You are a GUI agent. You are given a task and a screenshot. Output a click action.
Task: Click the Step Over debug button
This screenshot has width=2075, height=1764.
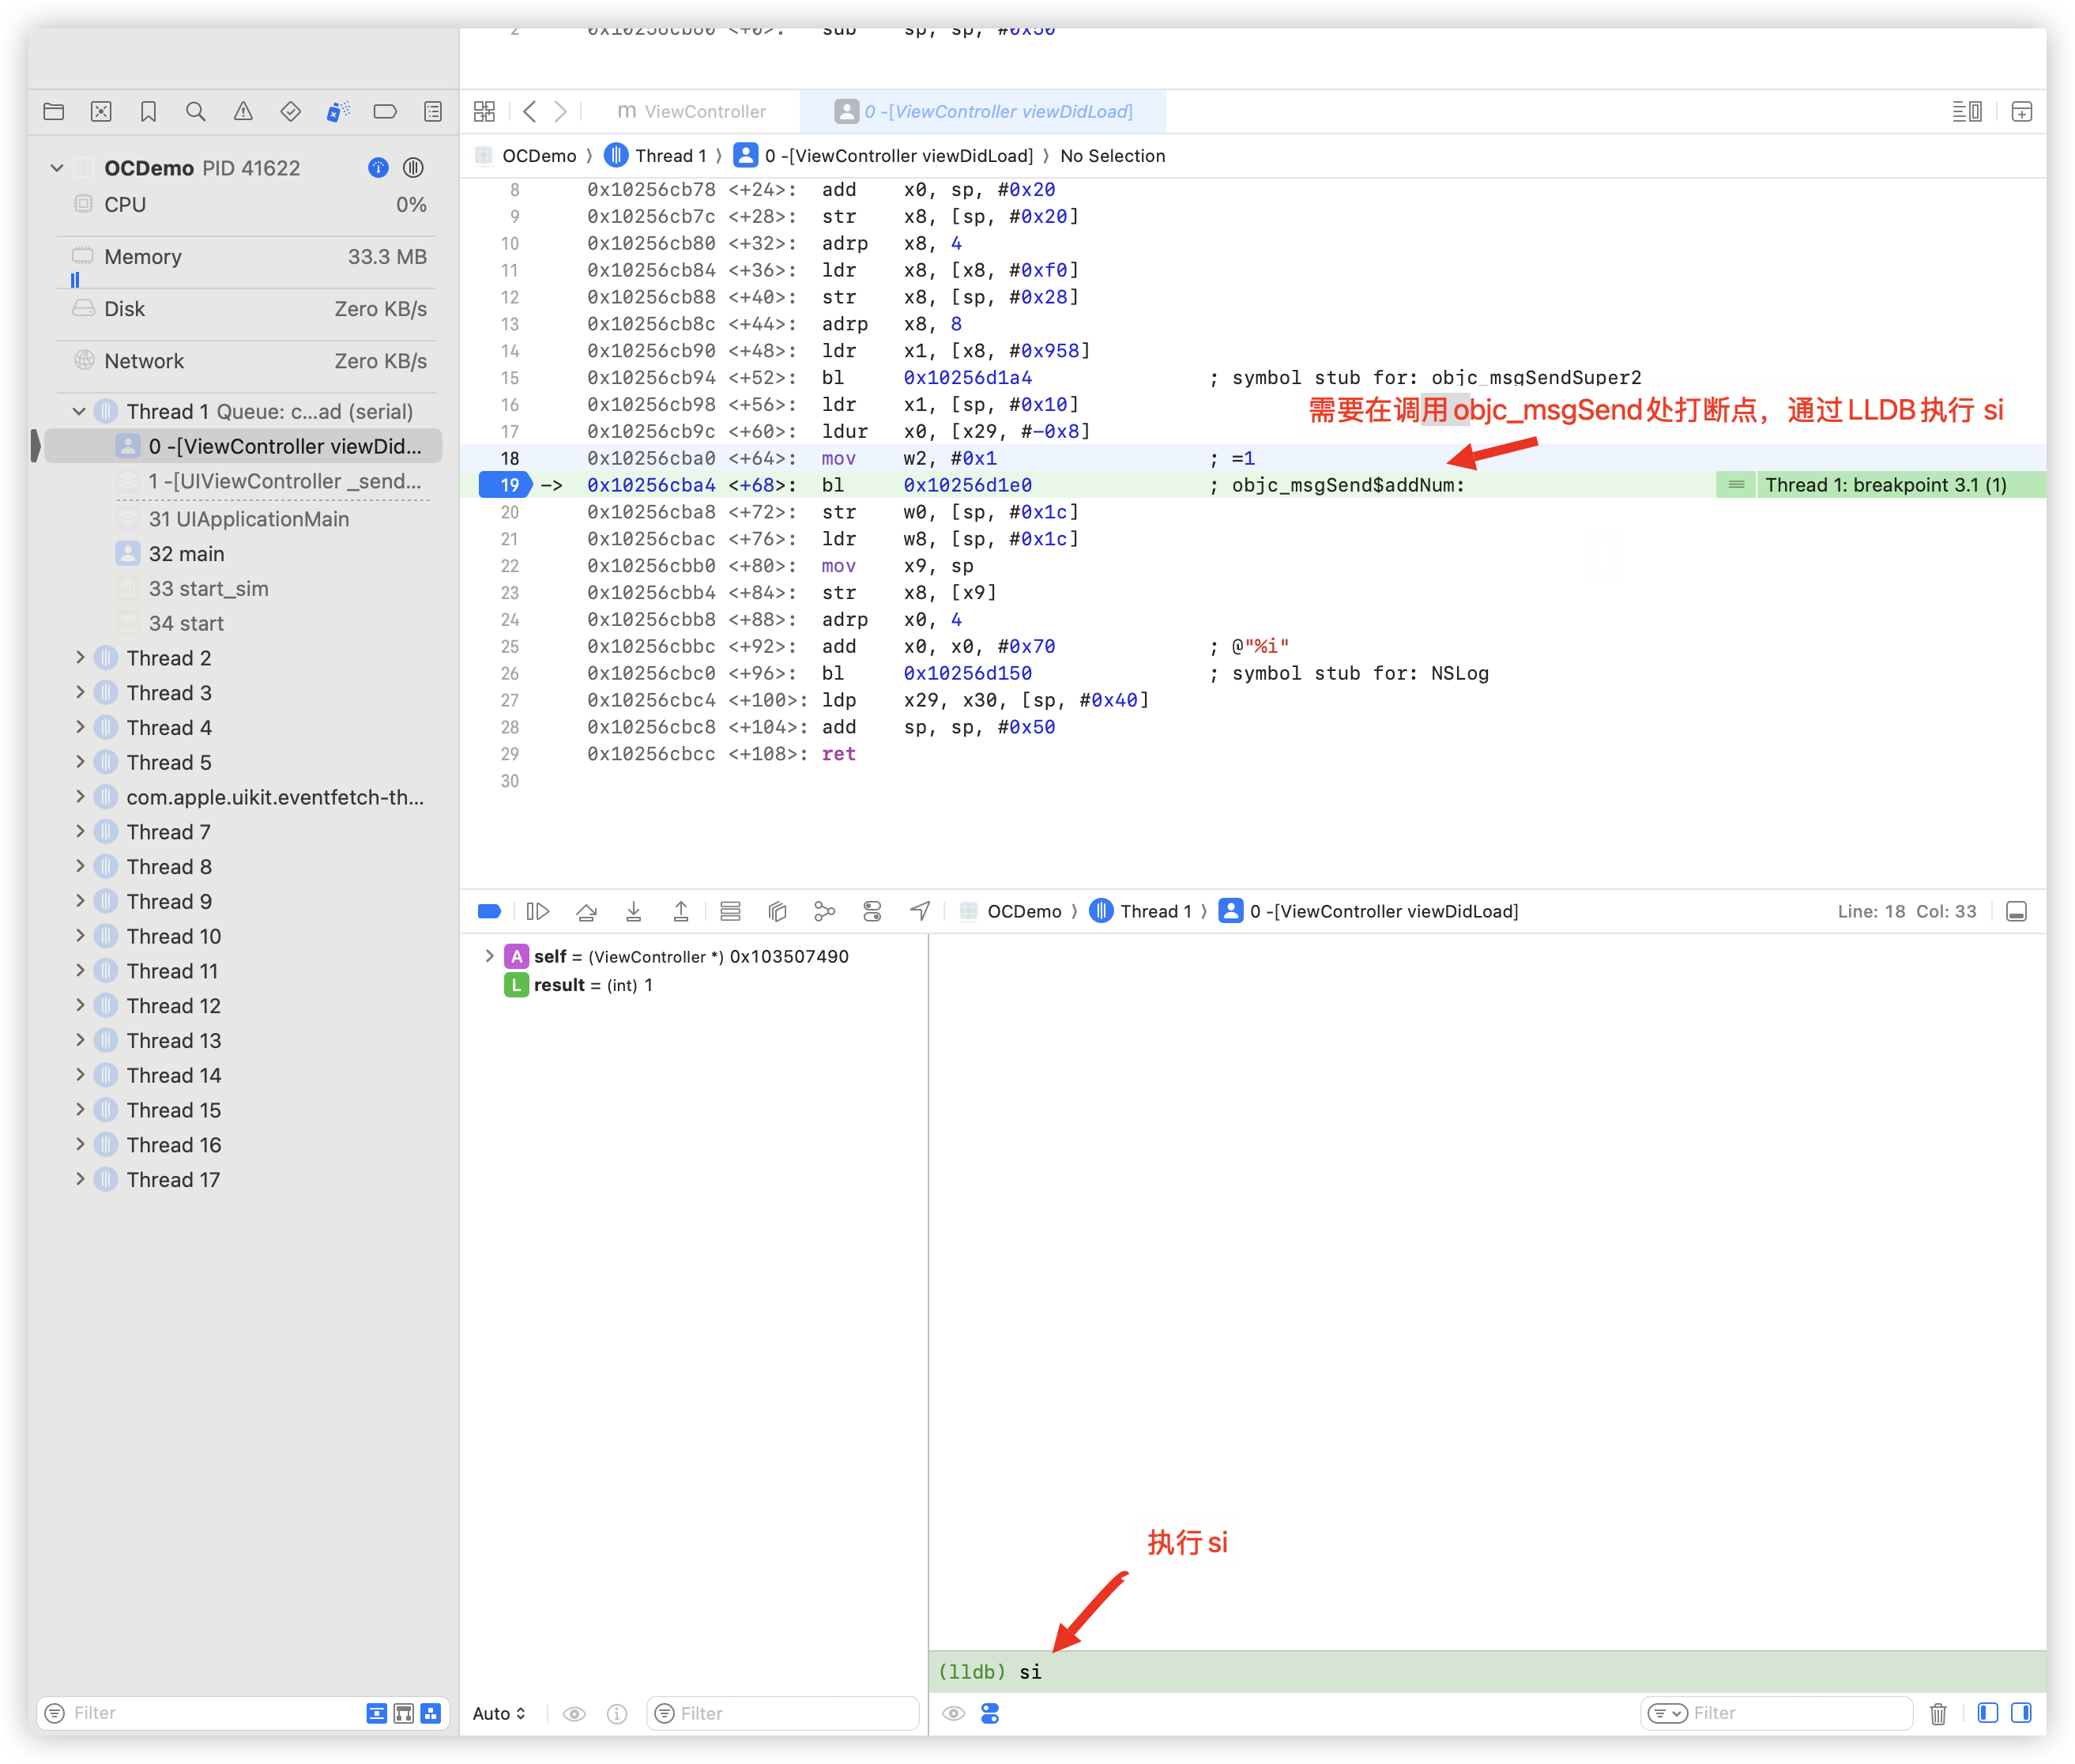click(586, 911)
